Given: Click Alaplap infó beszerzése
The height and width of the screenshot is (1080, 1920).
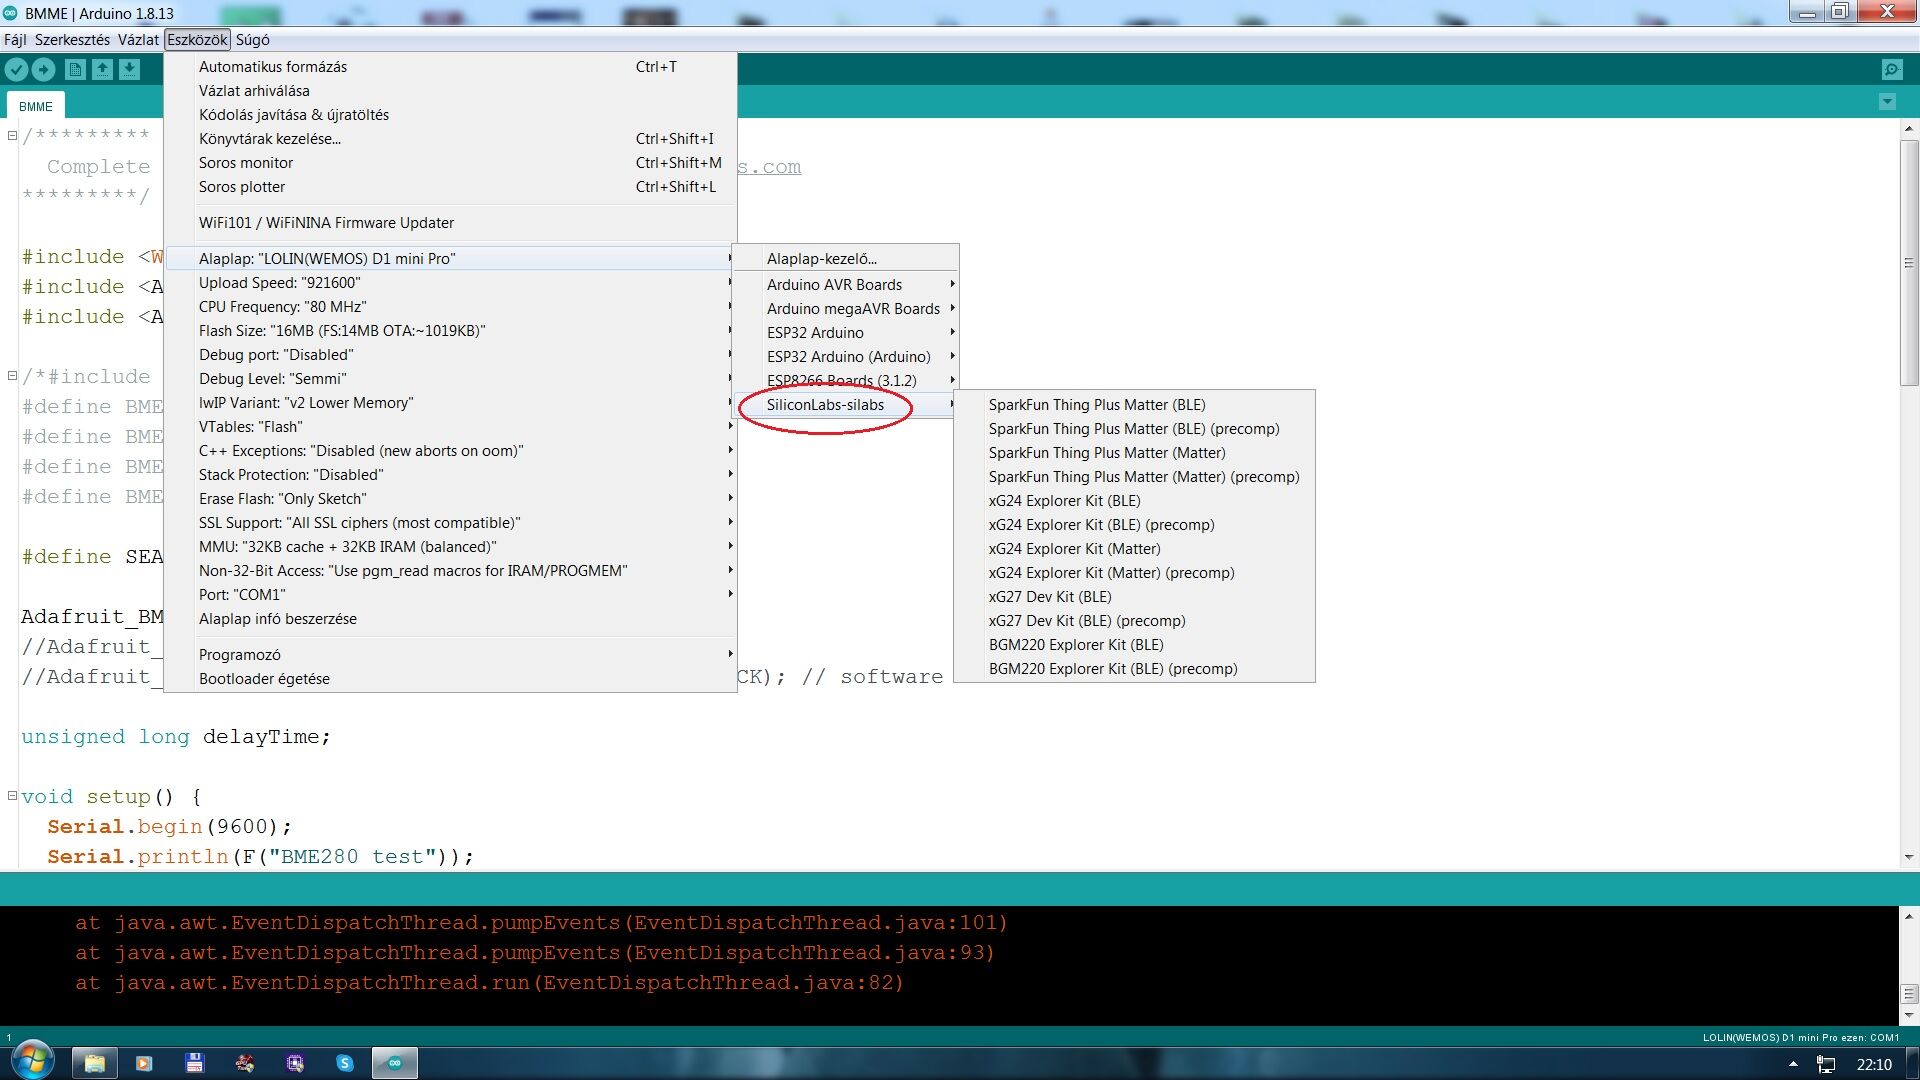Looking at the screenshot, I should 451,618.
